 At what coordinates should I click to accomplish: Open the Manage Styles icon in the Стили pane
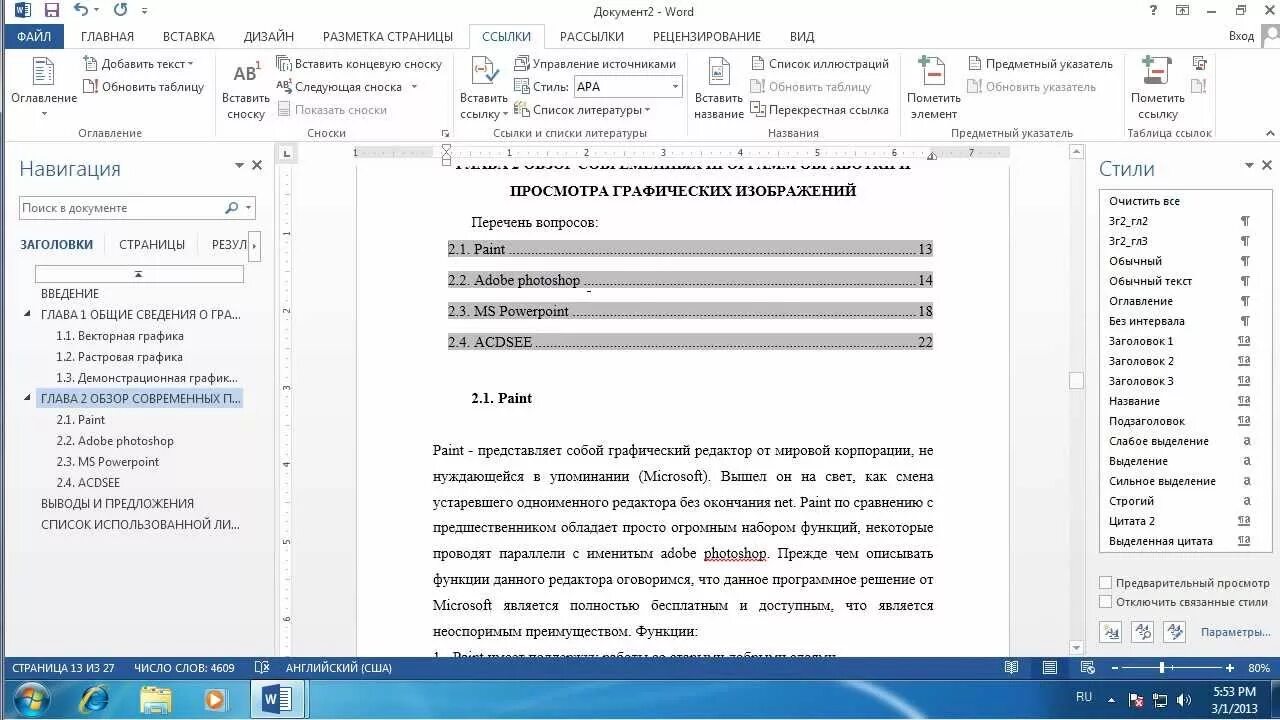pyautogui.click(x=1174, y=632)
